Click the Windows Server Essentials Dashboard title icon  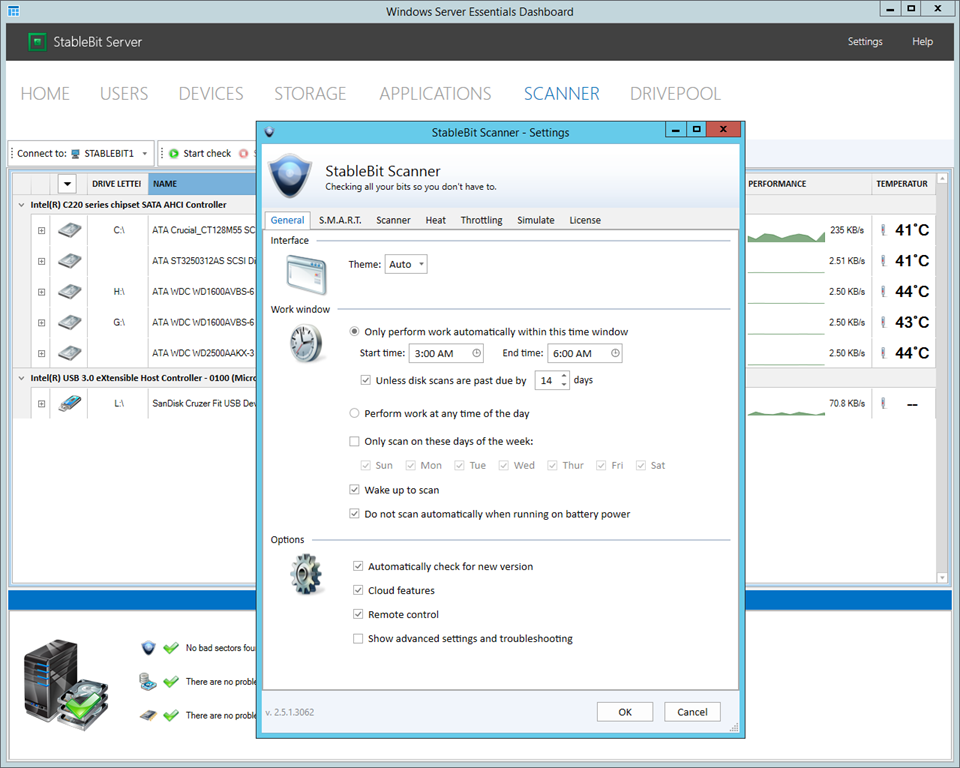(x=13, y=11)
